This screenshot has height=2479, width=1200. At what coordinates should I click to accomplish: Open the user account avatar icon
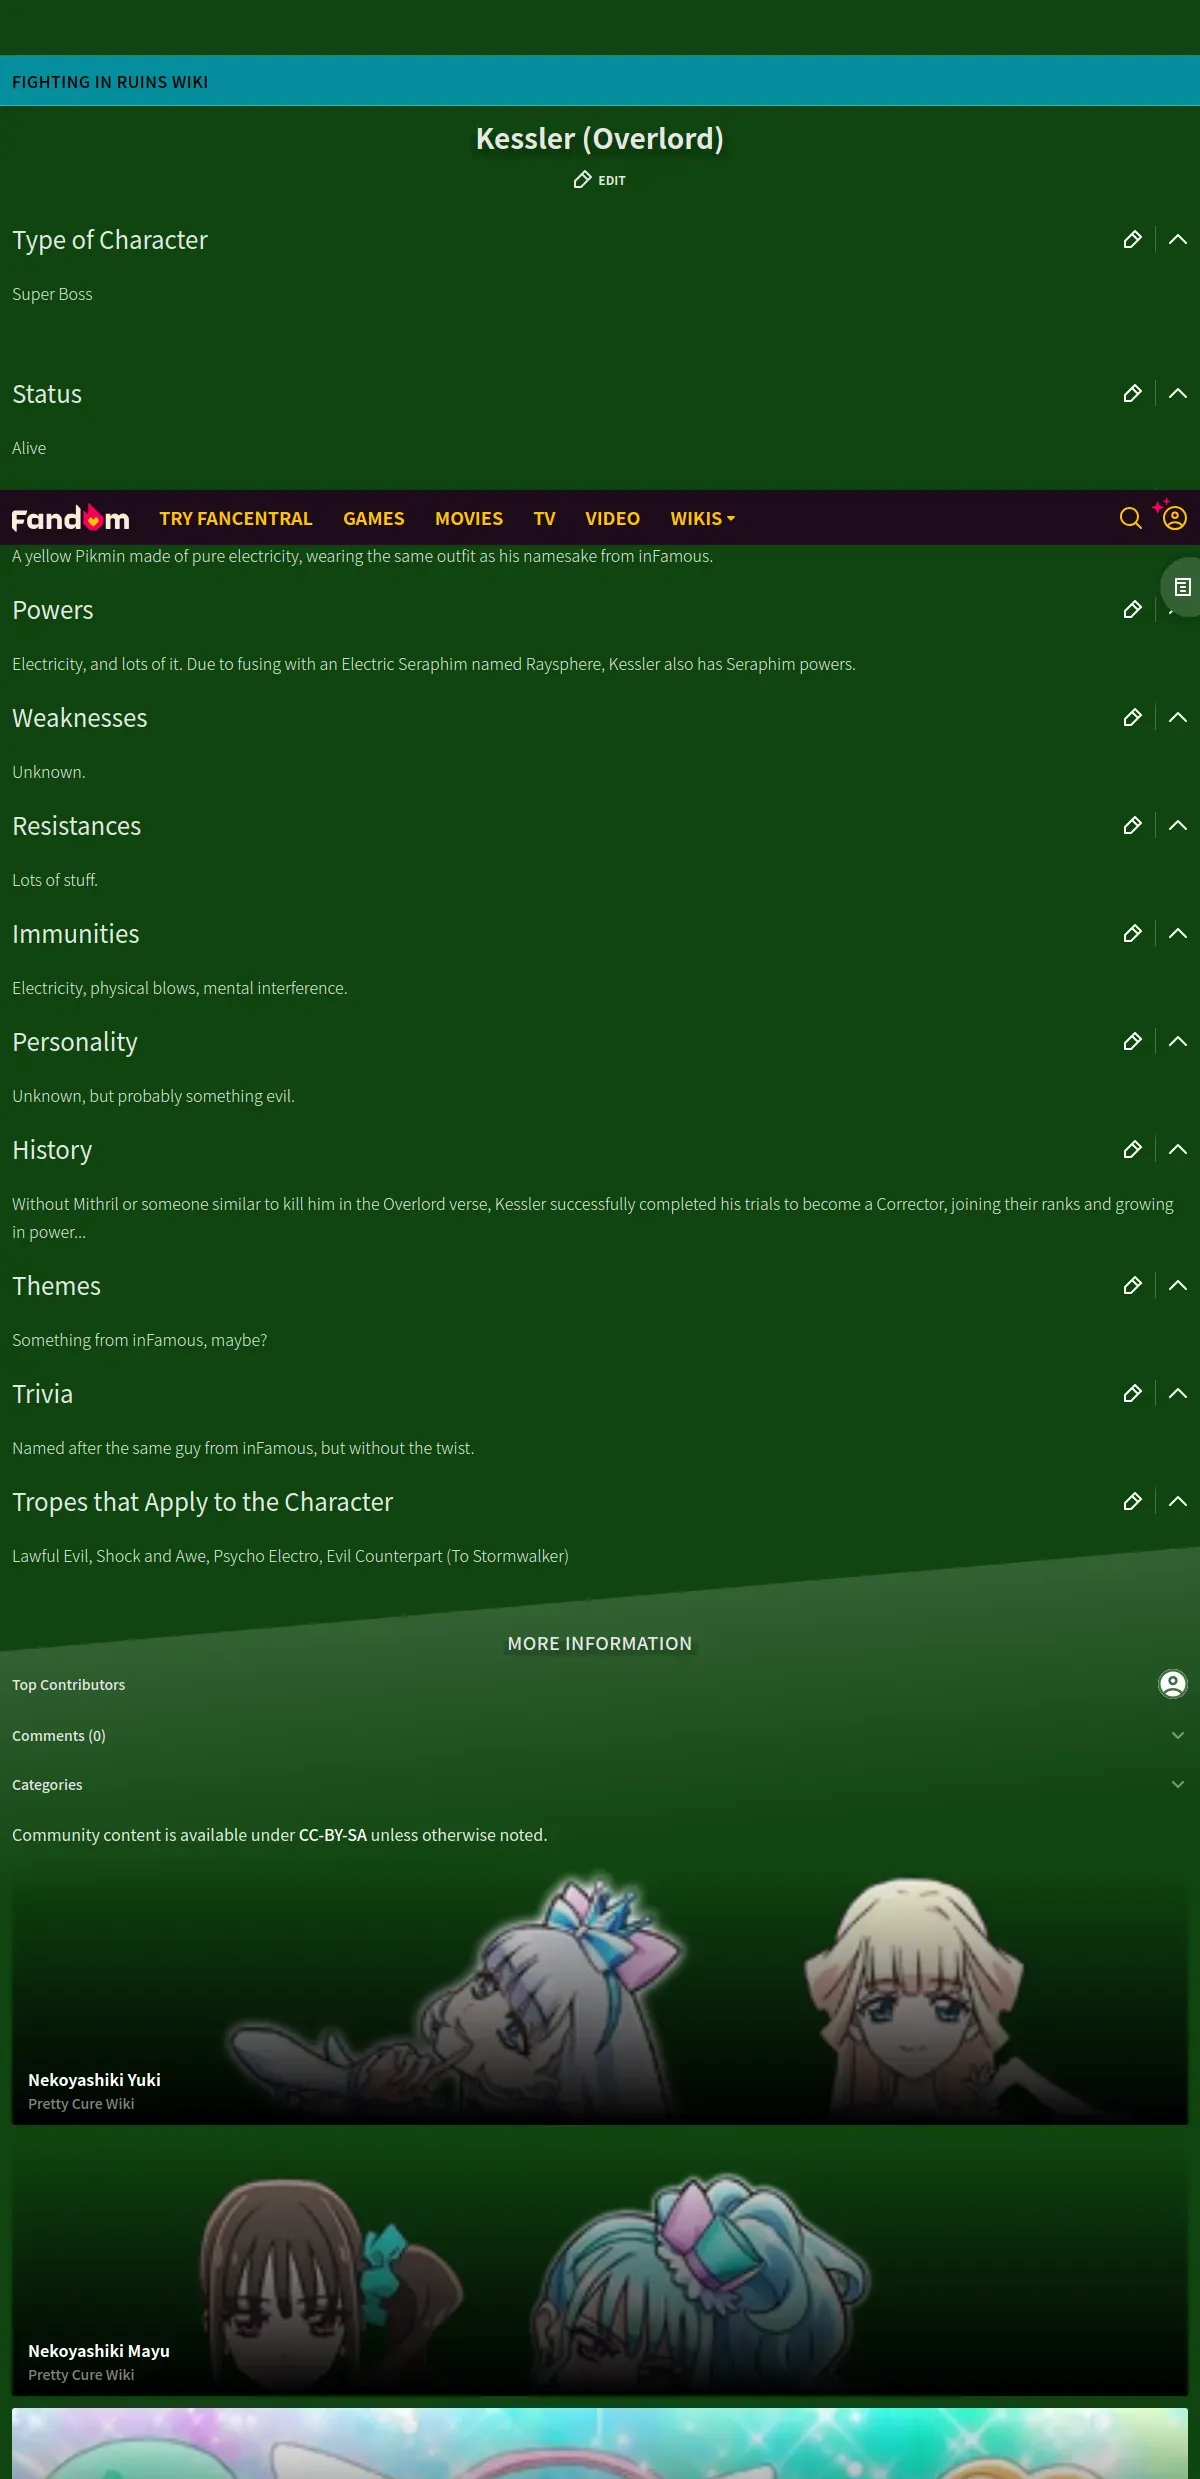point(1175,518)
